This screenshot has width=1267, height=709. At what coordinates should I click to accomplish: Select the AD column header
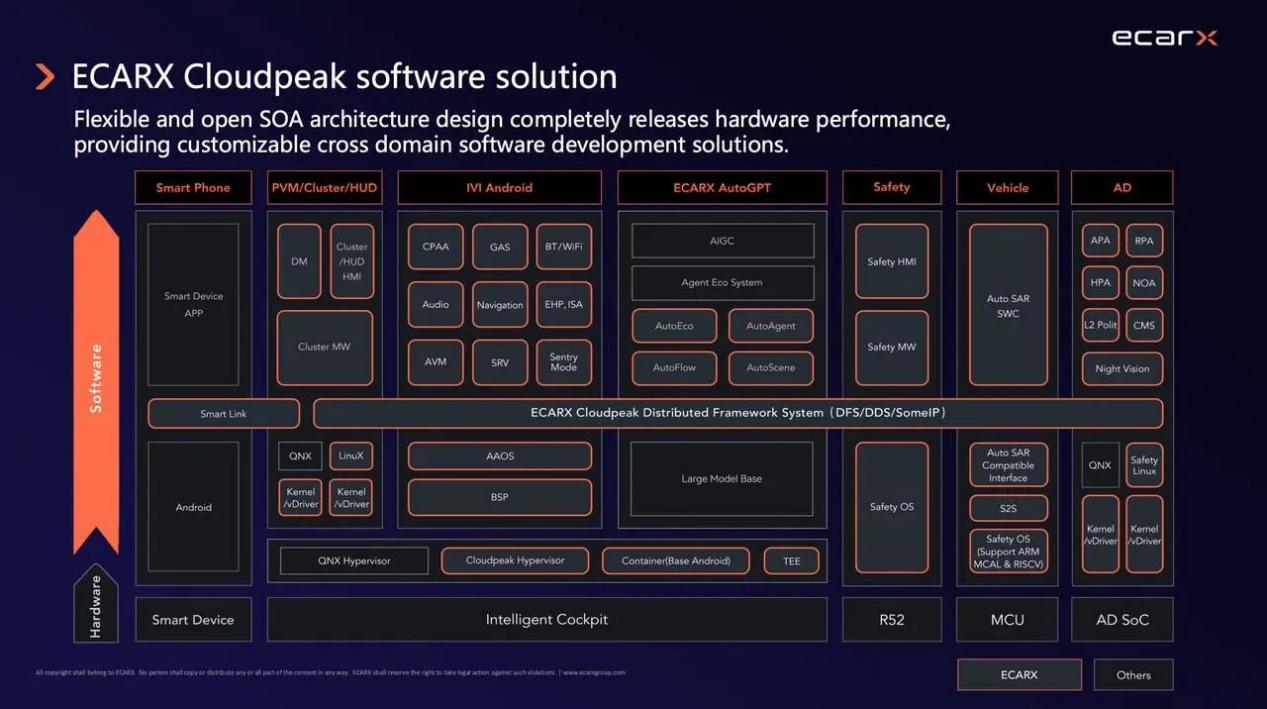pyautogui.click(x=1122, y=188)
